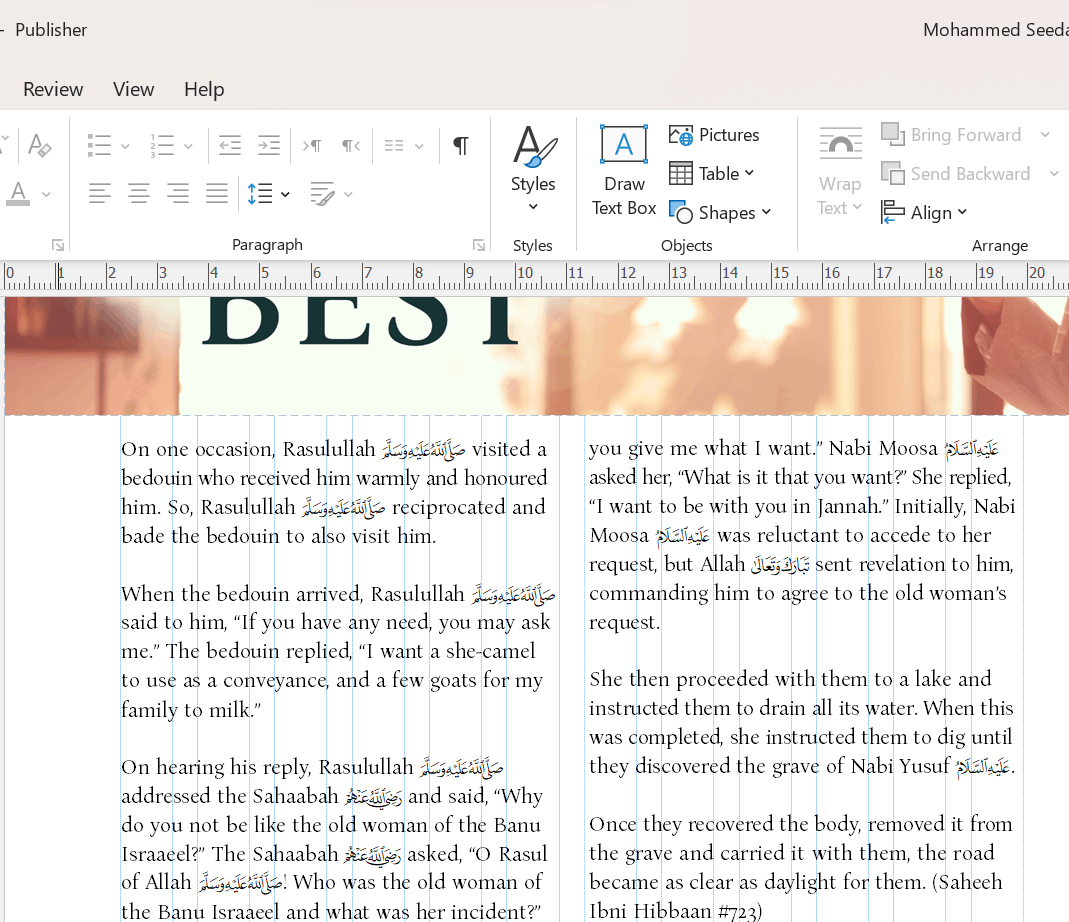The width and height of the screenshot is (1069, 922).
Task: Open the numbering dropdown arrow
Action: tap(188, 146)
